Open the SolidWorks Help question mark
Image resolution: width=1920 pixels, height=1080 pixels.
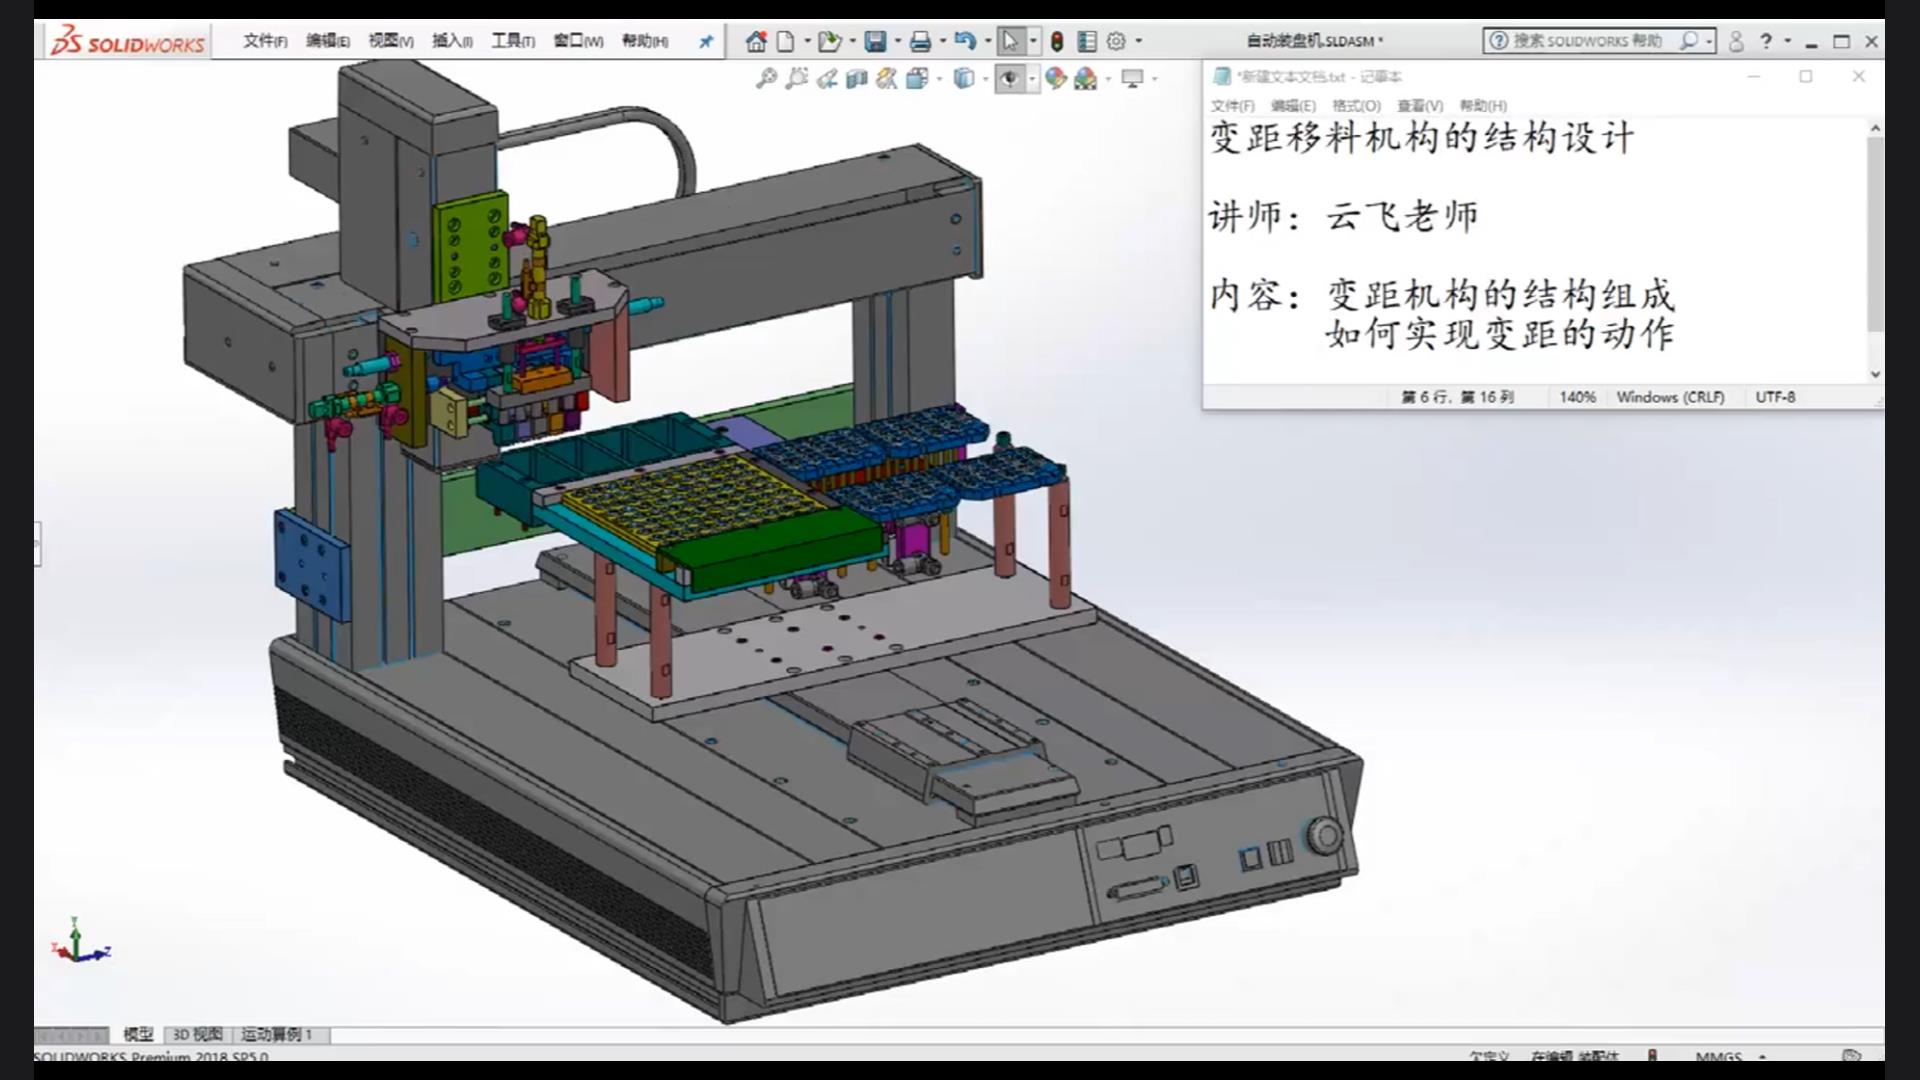tap(1766, 41)
